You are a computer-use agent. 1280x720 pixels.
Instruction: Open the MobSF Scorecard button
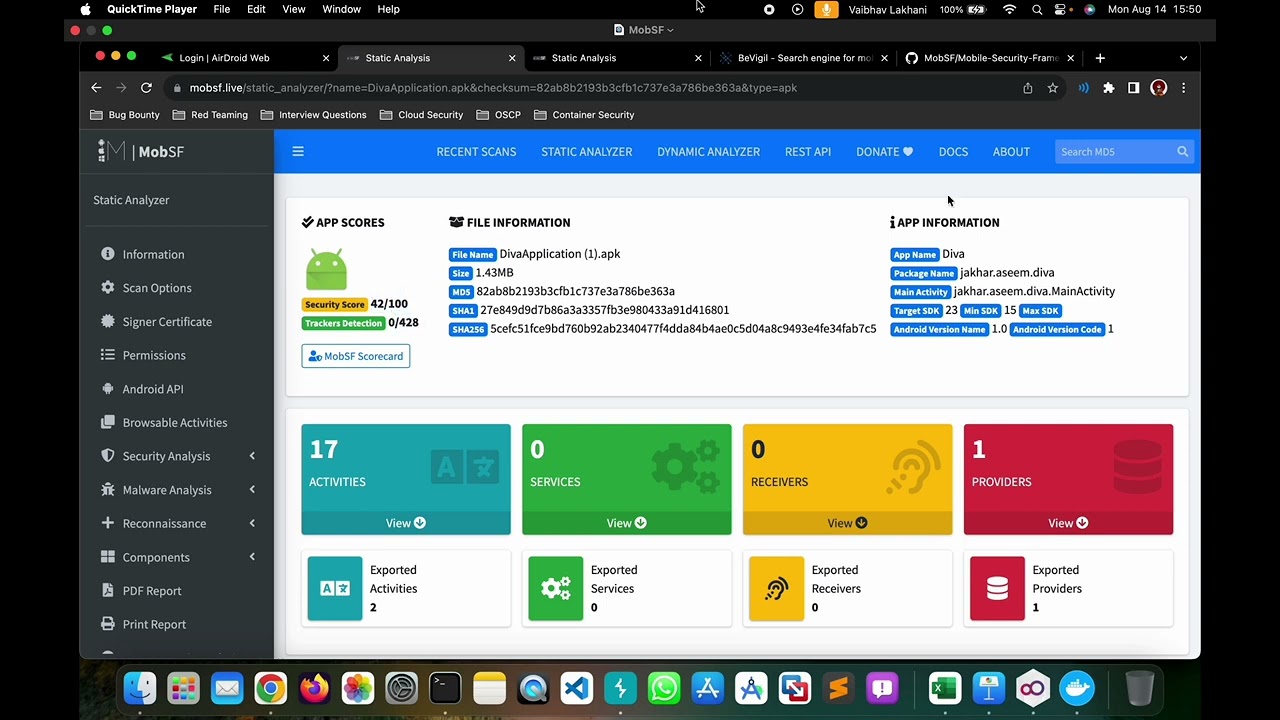(x=356, y=356)
